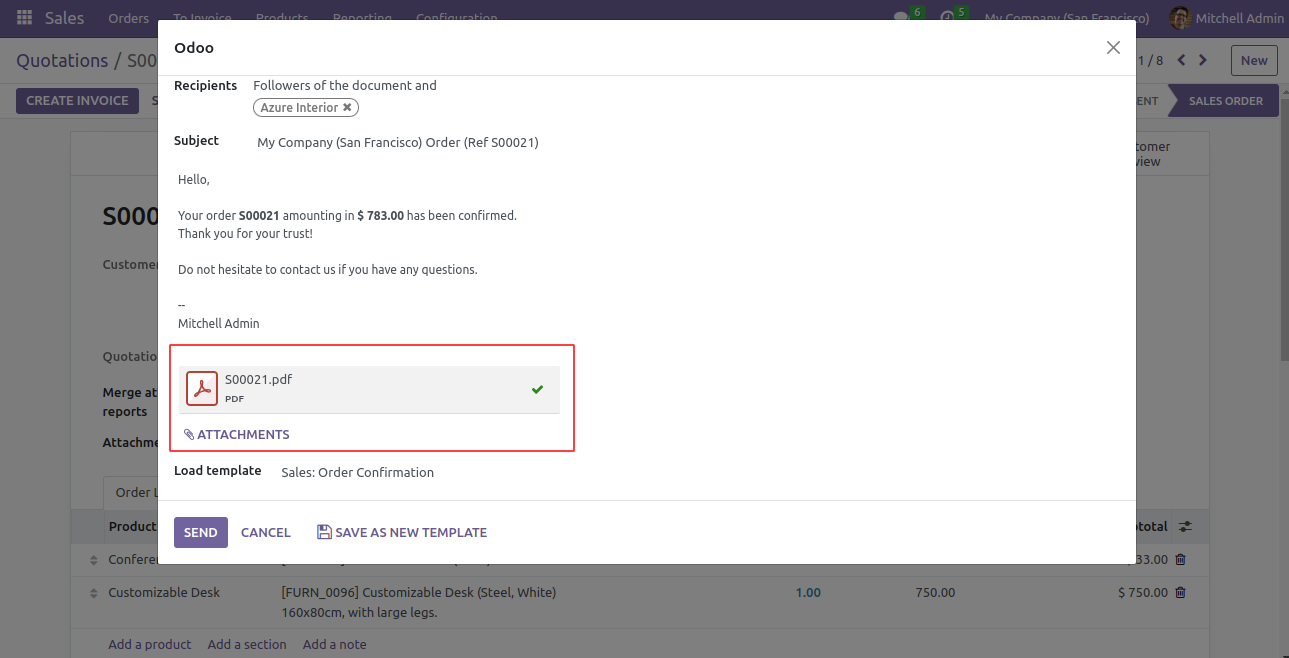This screenshot has height=658, width=1289.
Task: Close the Odoo dialog with X
Action: tap(1113, 47)
